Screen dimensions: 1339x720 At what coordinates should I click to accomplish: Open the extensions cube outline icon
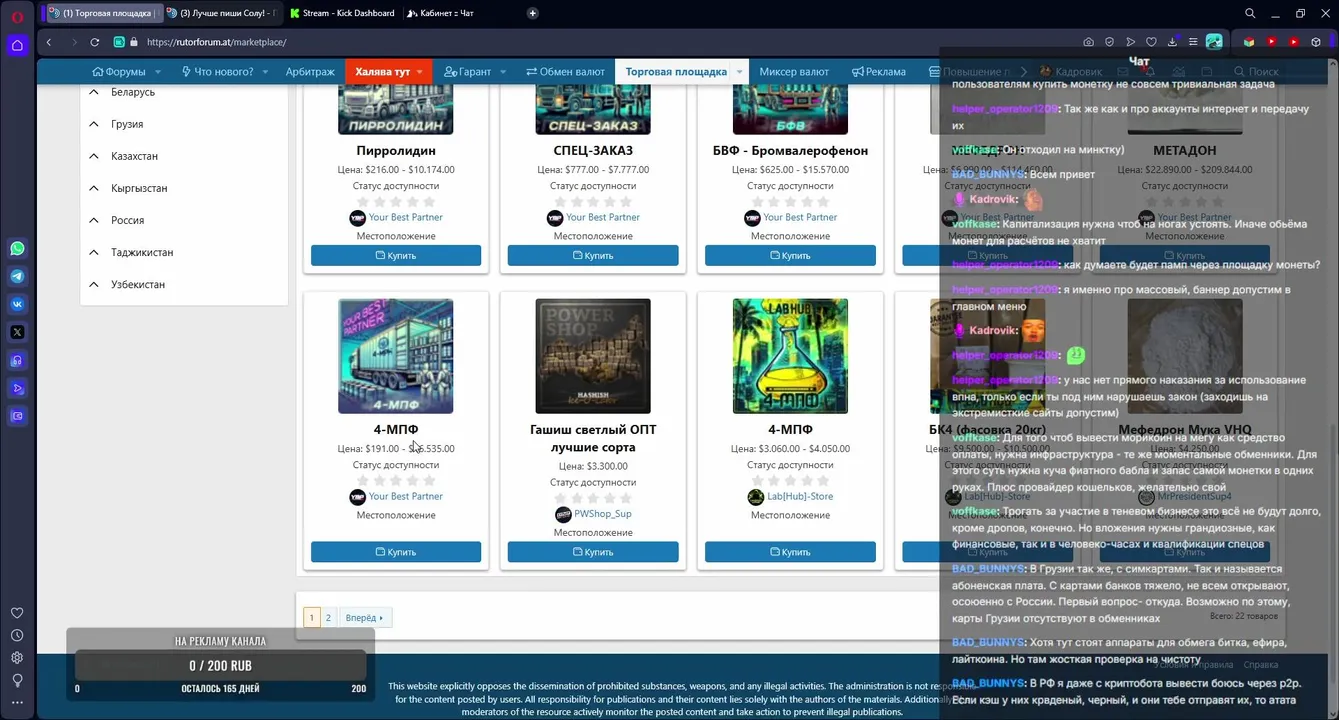(x=1316, y=42)
